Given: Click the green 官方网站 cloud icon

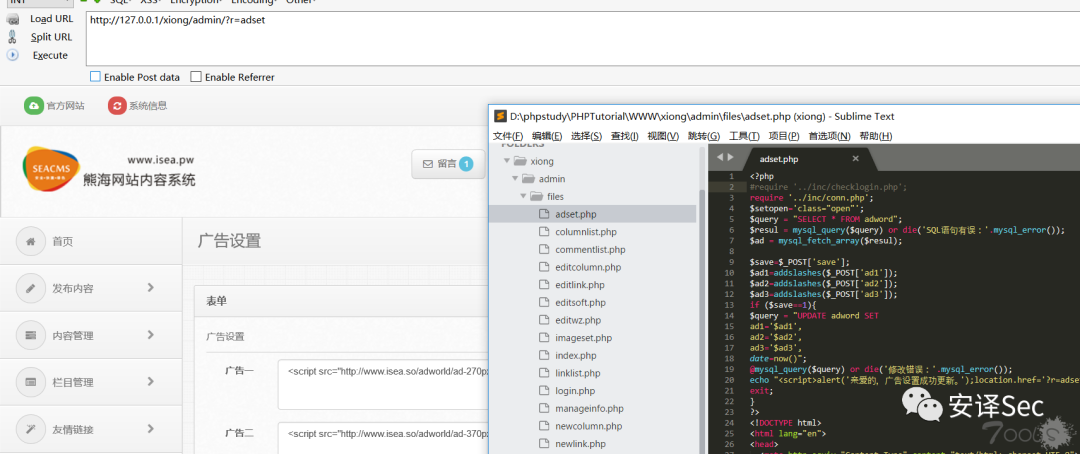Looking at the screenshot, I should pos(34,105).
